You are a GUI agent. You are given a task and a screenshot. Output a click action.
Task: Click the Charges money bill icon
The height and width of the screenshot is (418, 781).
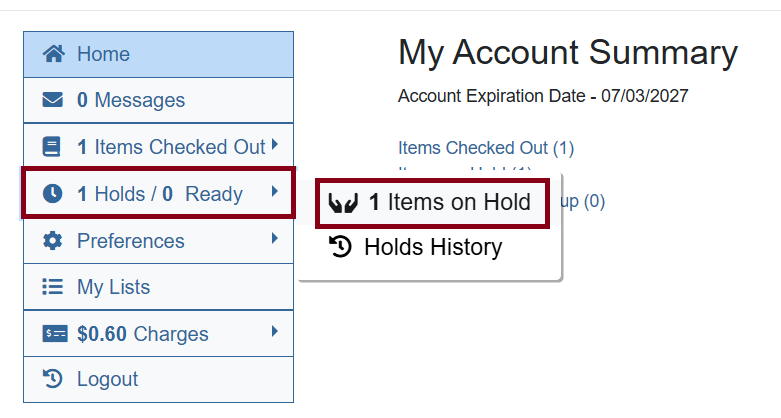54,334
